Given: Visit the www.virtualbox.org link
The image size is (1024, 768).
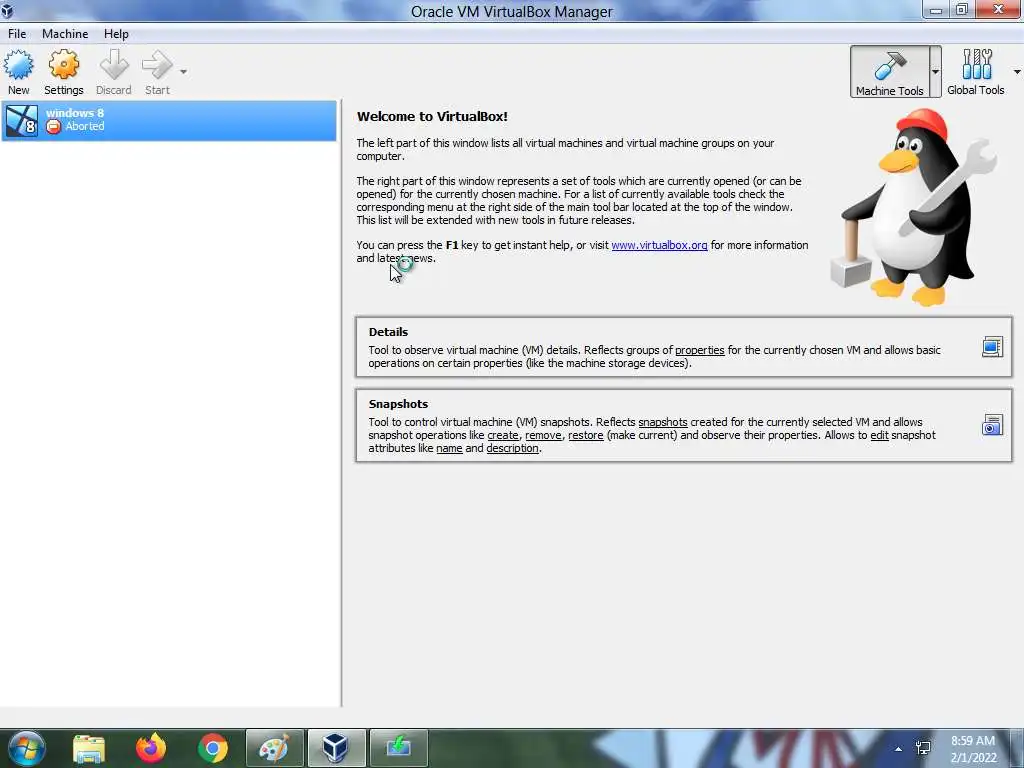Looking at the screenshot, I should [659, 246].
